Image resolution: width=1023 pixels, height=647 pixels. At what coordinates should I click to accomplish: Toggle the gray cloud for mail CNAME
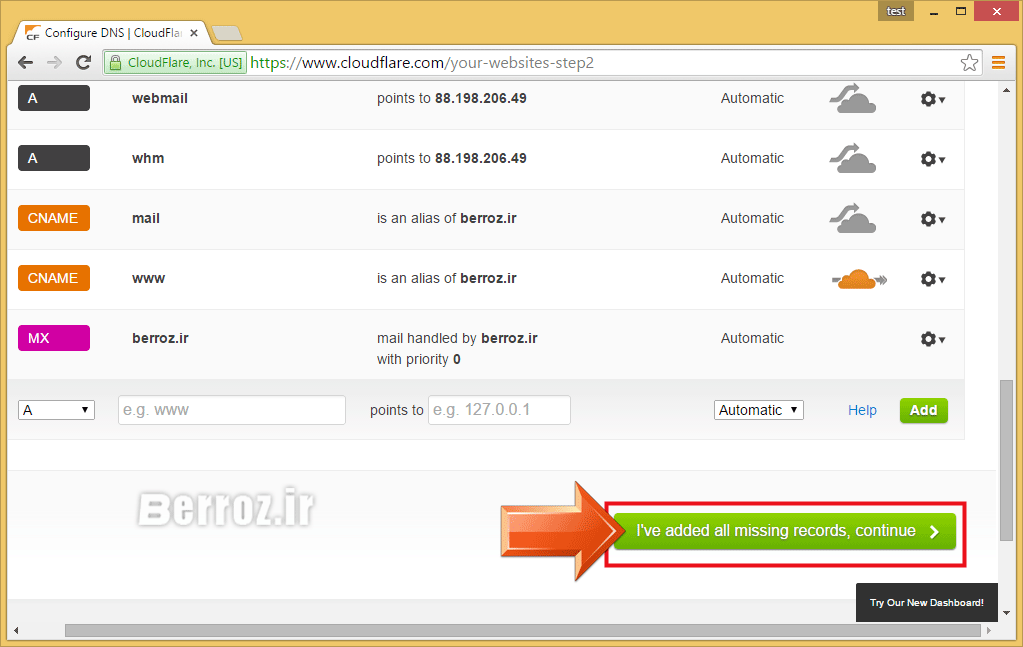pos(852,219)
